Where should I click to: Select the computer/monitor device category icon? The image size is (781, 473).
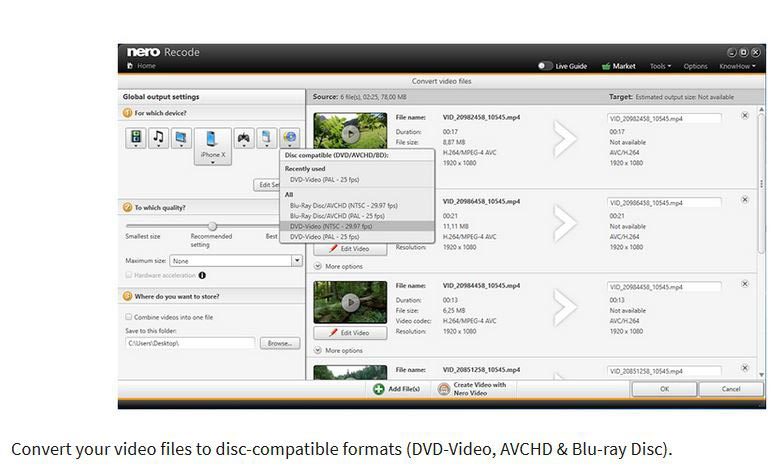[x=181, y=138]
